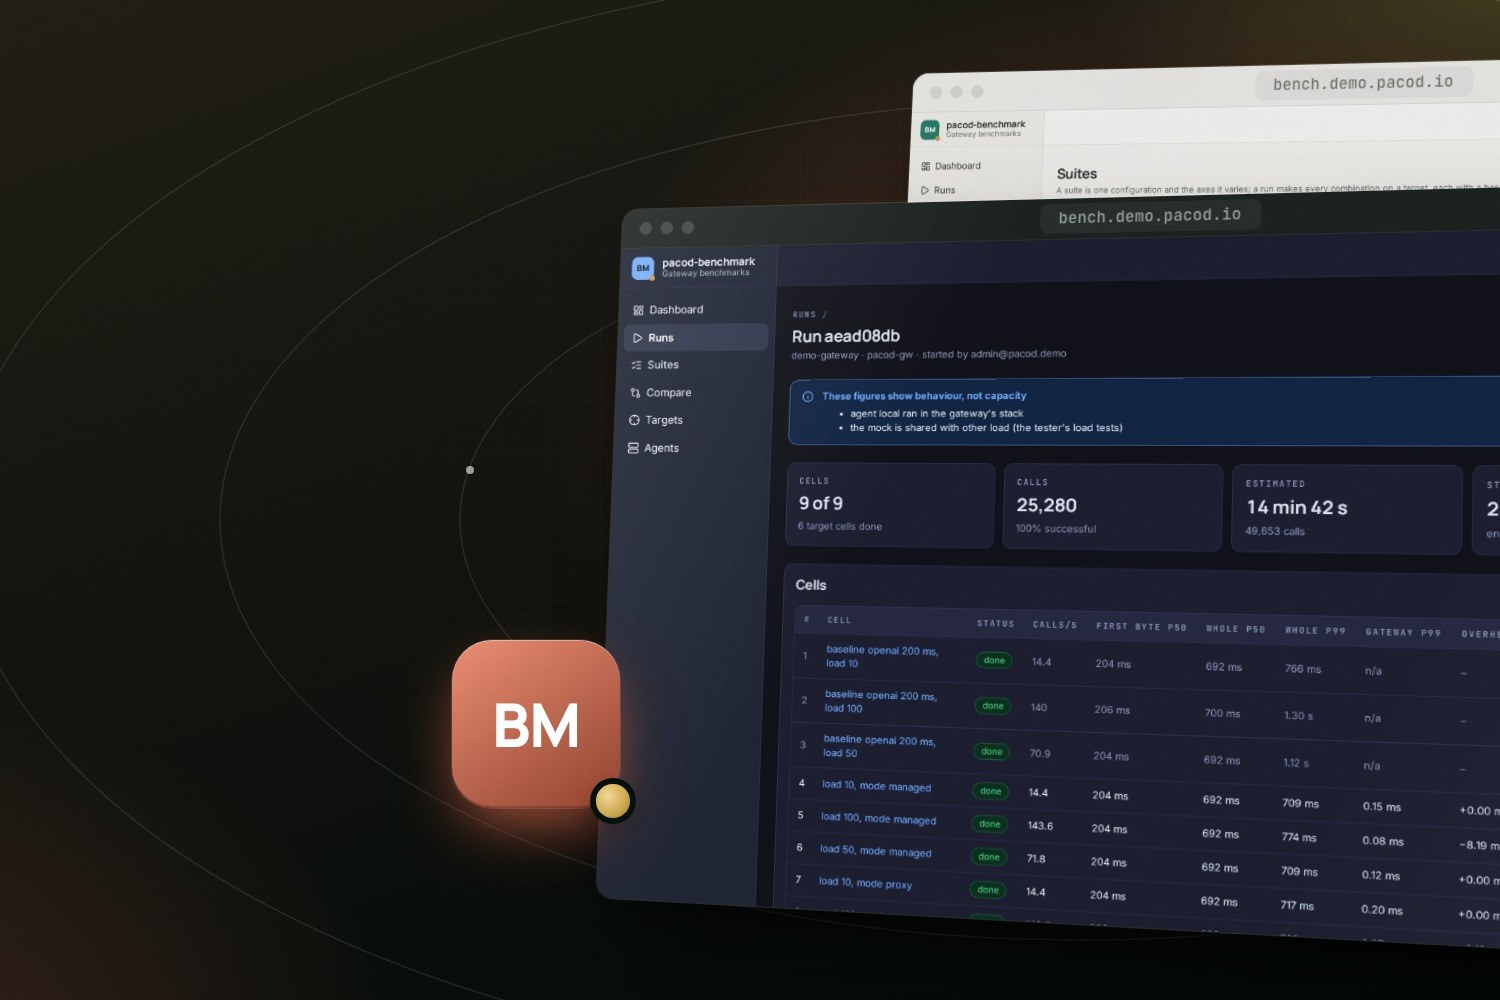
Task: Click the done badge in row 5
Action: click(990, 824)
